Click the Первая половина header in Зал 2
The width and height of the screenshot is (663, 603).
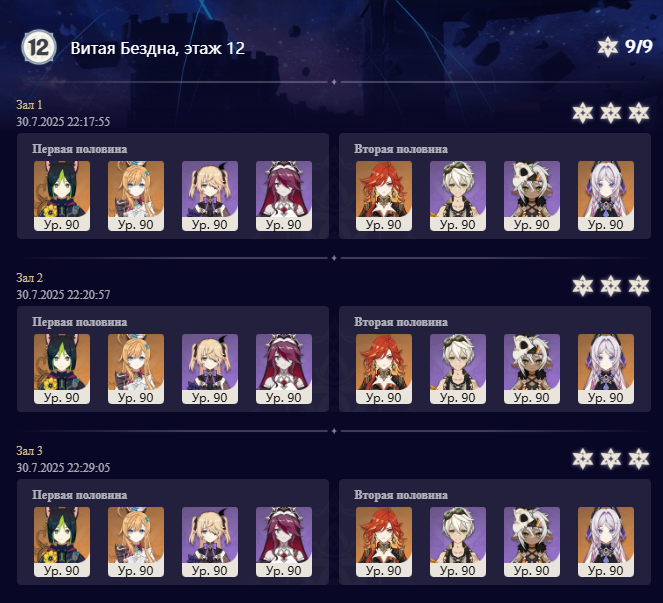click(79, 322)
